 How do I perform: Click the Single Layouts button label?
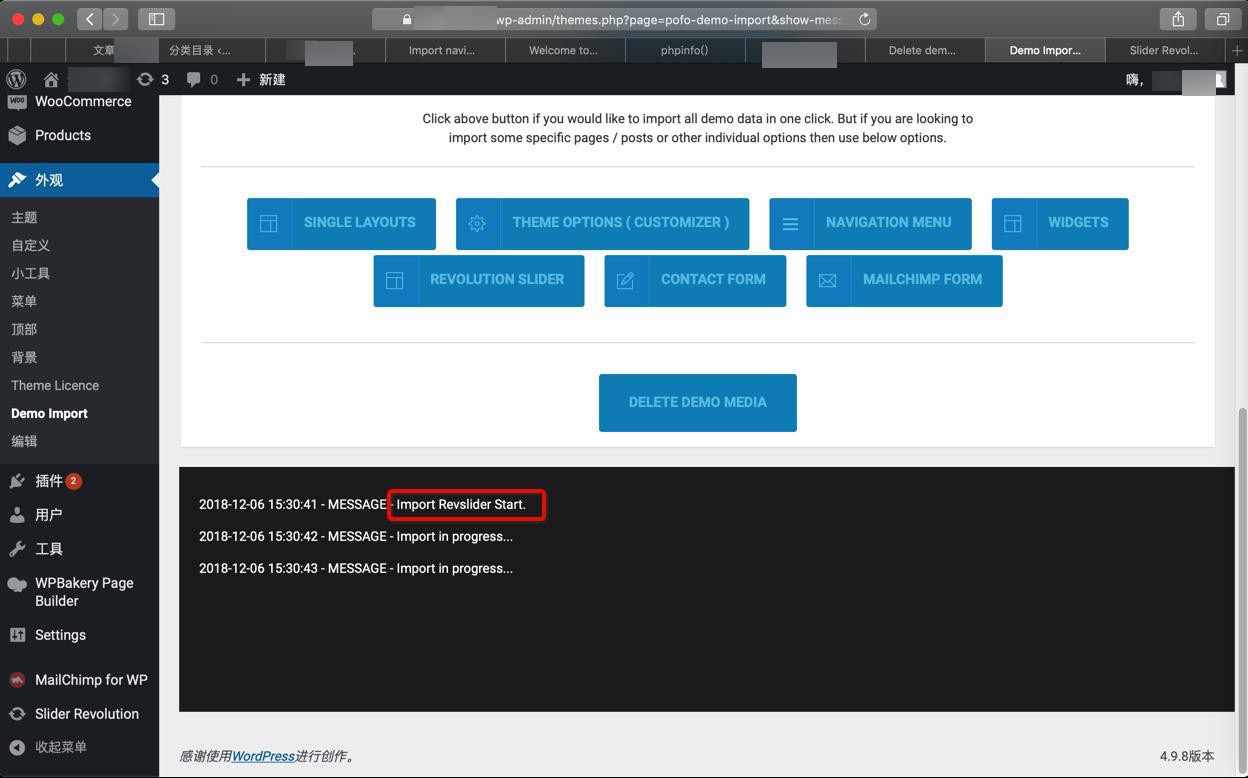(x=360, y=222)
